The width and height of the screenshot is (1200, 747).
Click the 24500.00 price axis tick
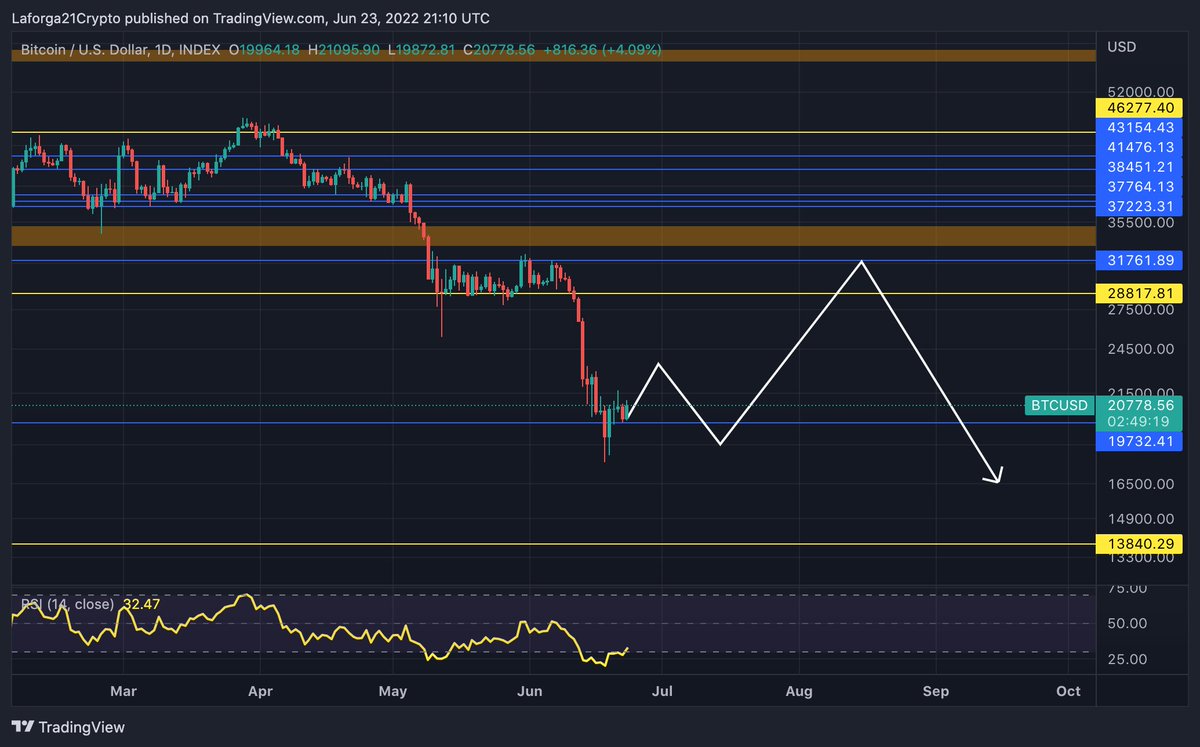coord(1140,349)
